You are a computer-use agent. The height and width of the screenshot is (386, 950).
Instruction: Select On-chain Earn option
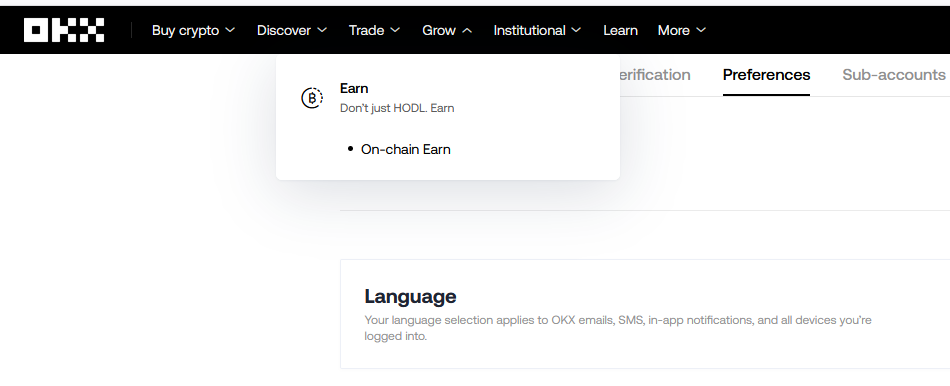click(x=405, y=150)
